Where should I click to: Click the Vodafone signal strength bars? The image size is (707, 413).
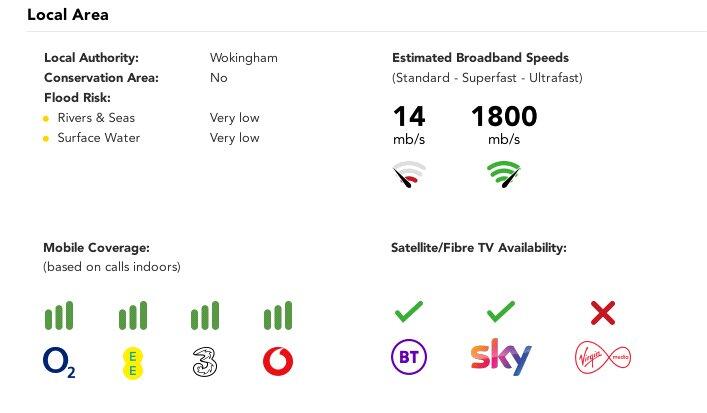(x=277, y=316)
